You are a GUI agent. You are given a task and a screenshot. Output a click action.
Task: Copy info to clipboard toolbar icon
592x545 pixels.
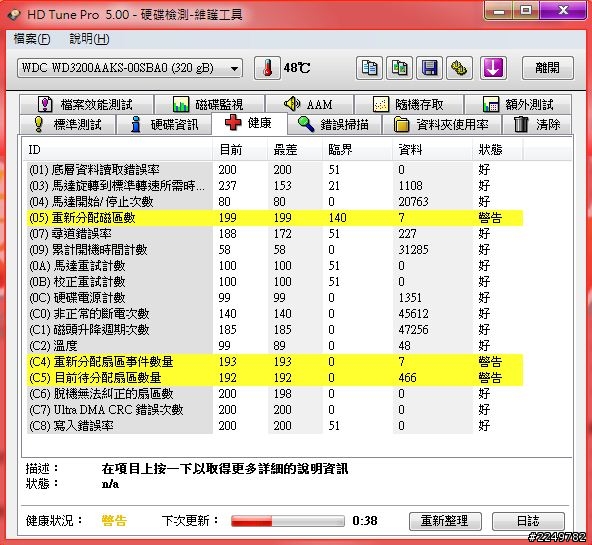[x=369, y=68]
